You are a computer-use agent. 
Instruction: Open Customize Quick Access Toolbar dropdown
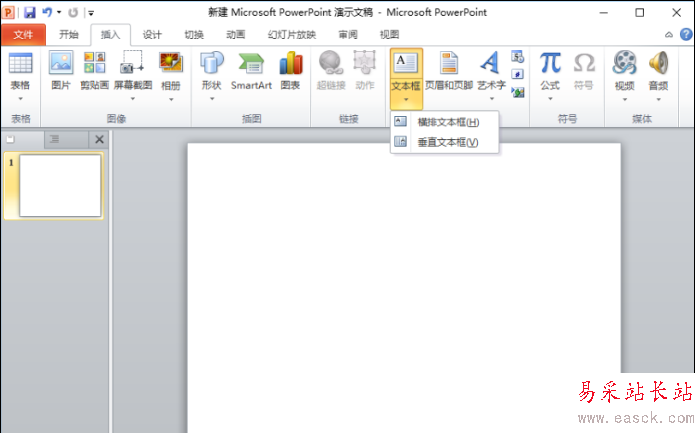(91, 13)
